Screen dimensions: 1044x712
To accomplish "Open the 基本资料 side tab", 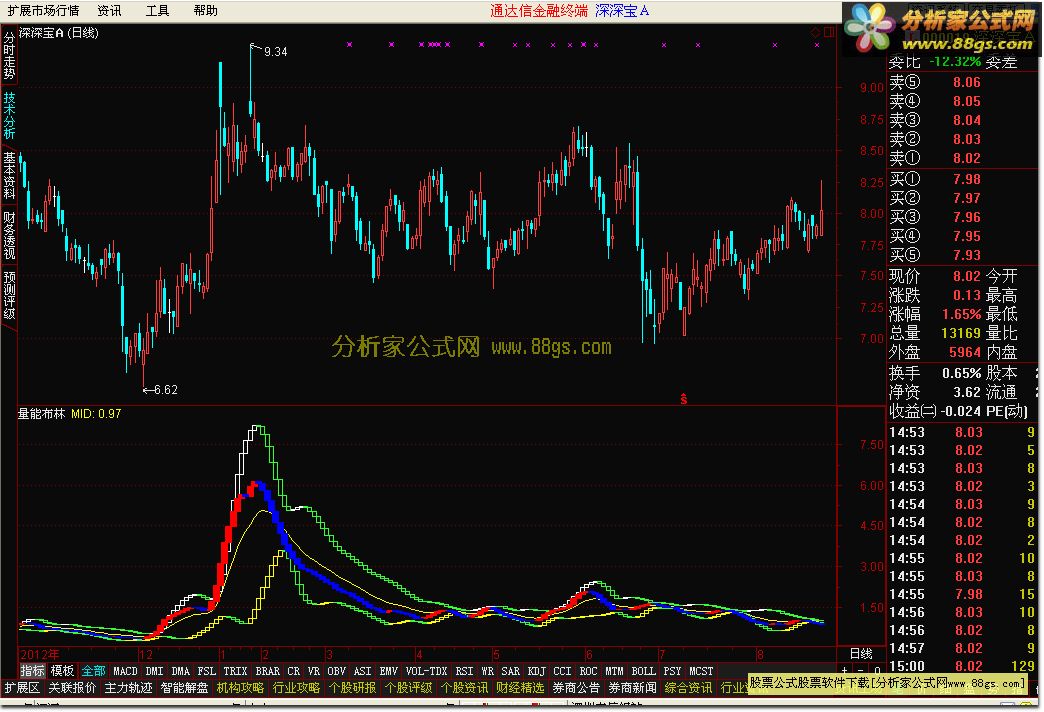I will pyautogui.click(x=9, y=175).
